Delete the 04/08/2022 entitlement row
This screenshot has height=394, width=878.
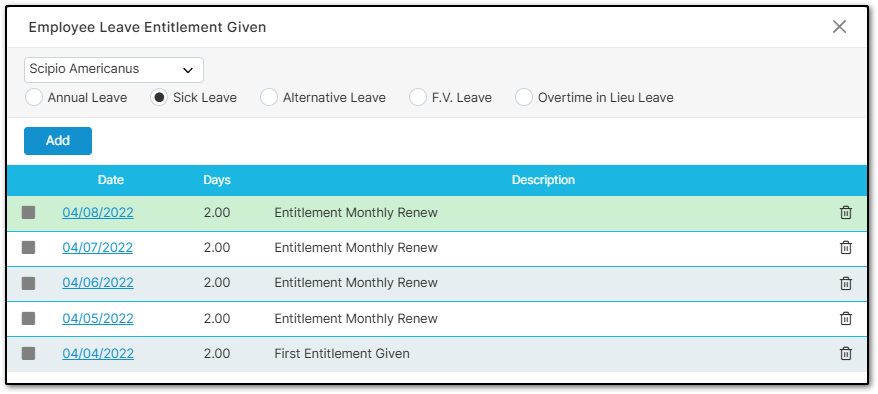tap(846, 213)
